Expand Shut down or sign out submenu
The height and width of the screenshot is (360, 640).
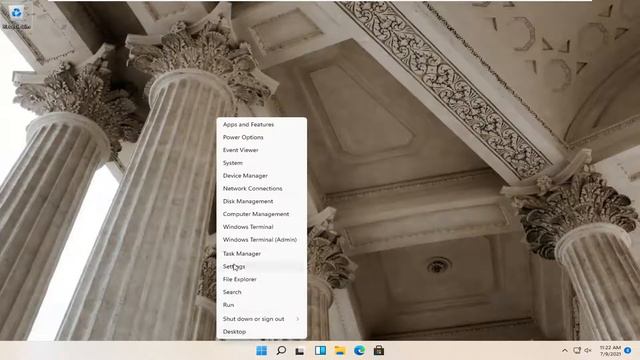pos(262,319)
